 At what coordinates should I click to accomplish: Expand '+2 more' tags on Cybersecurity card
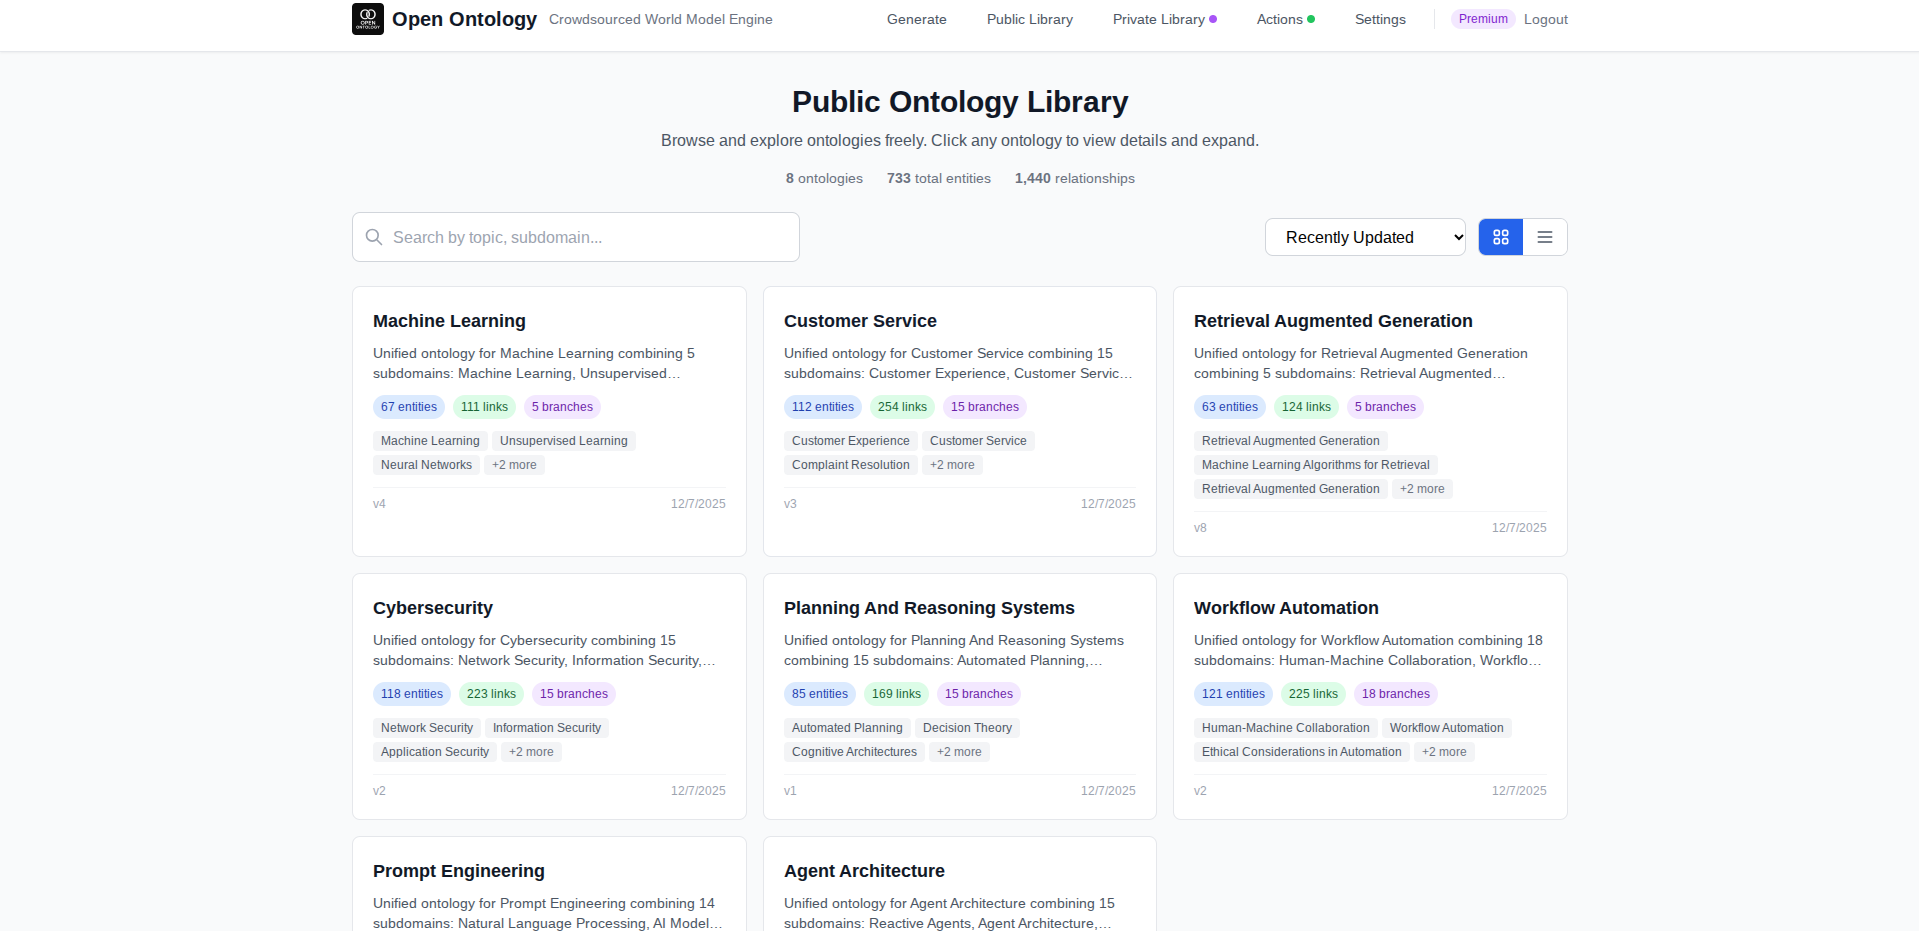(531, 751)
